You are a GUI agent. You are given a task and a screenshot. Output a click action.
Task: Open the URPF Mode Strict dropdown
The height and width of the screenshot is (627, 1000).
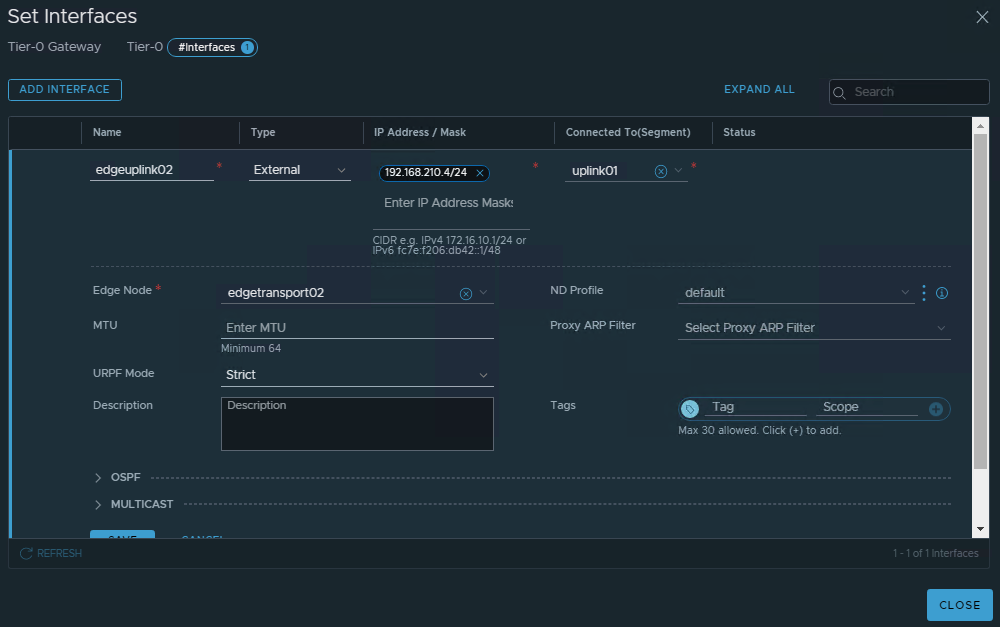point(357,375)
